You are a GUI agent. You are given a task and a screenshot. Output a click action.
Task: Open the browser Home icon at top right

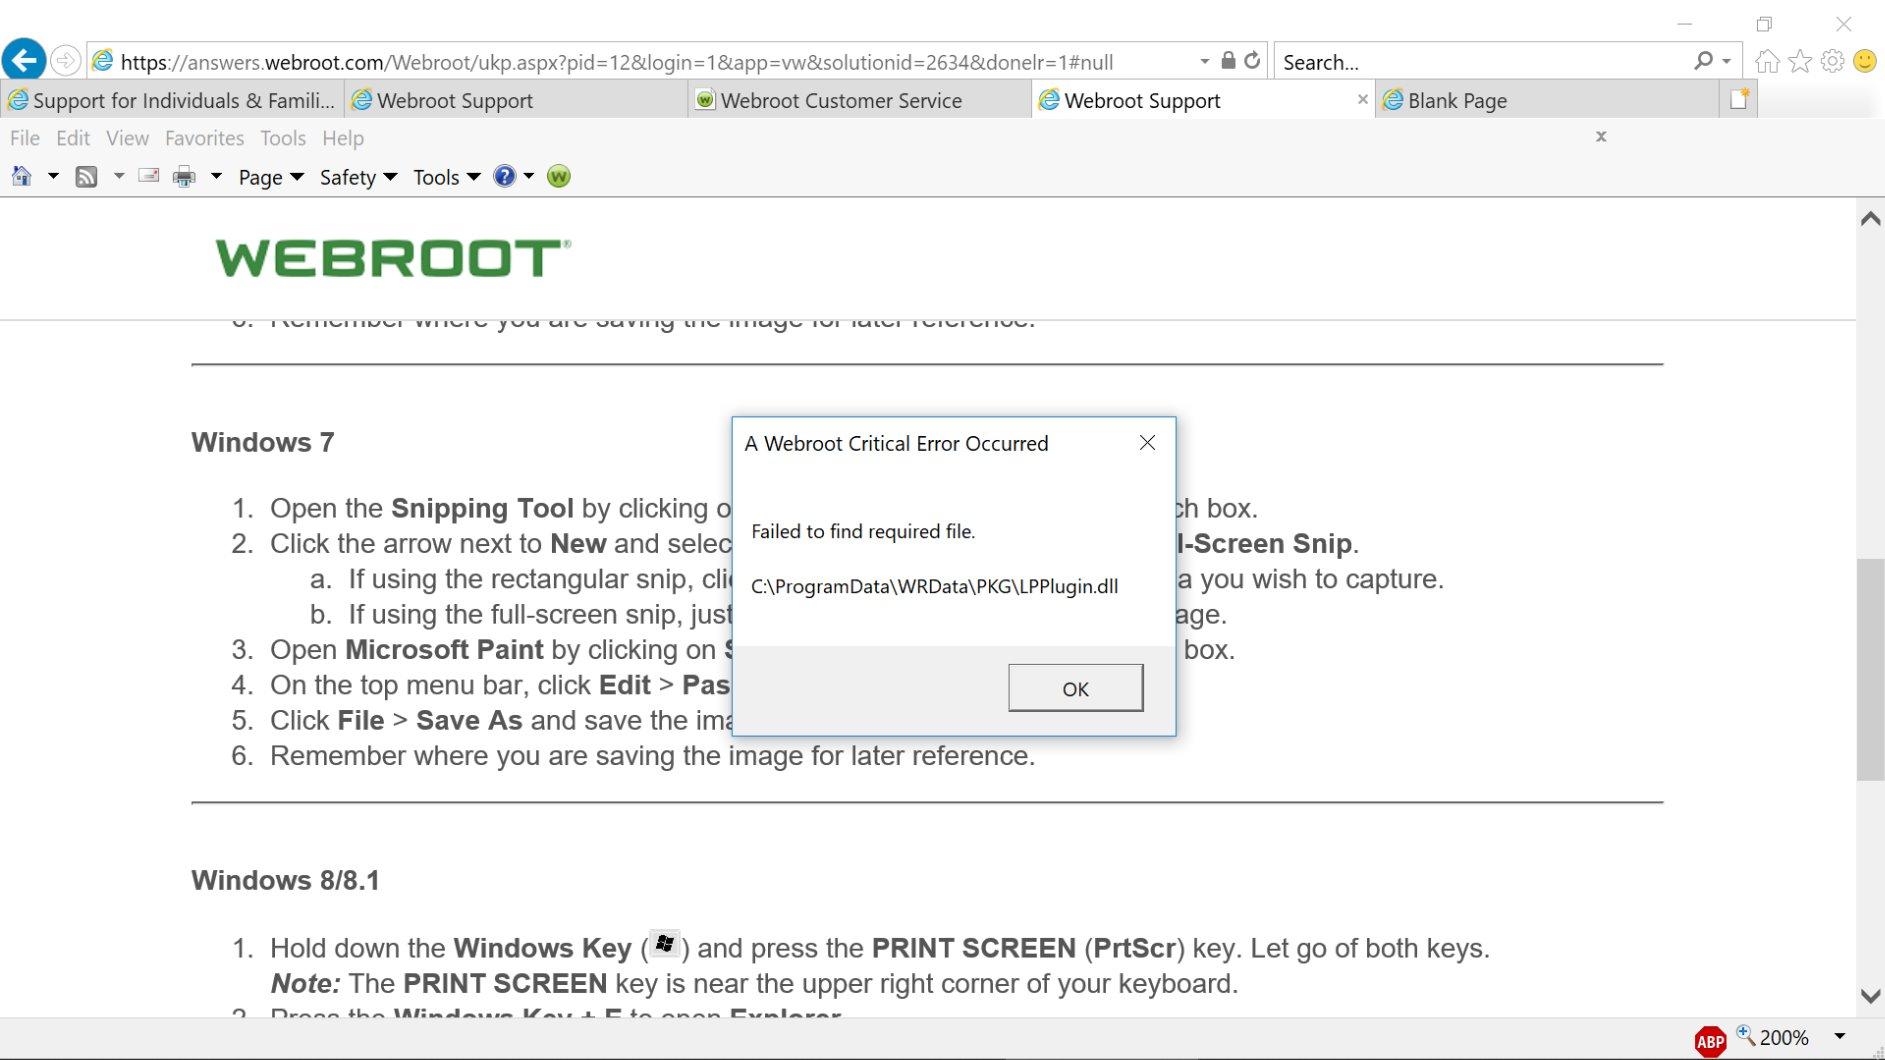coord(1767,61)
